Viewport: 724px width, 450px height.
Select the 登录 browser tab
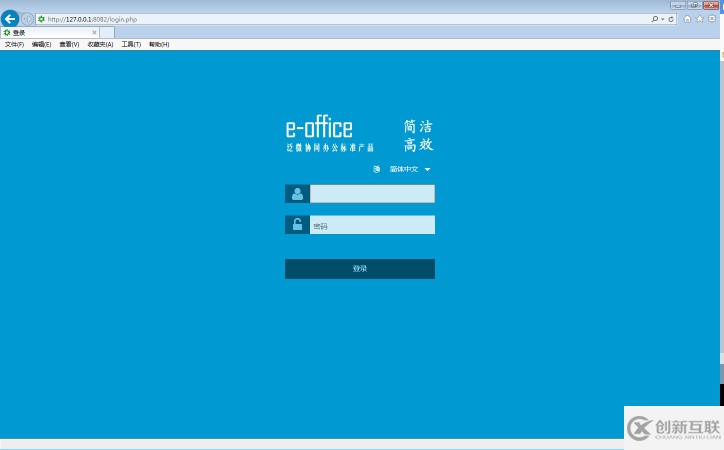pos(49,32)
